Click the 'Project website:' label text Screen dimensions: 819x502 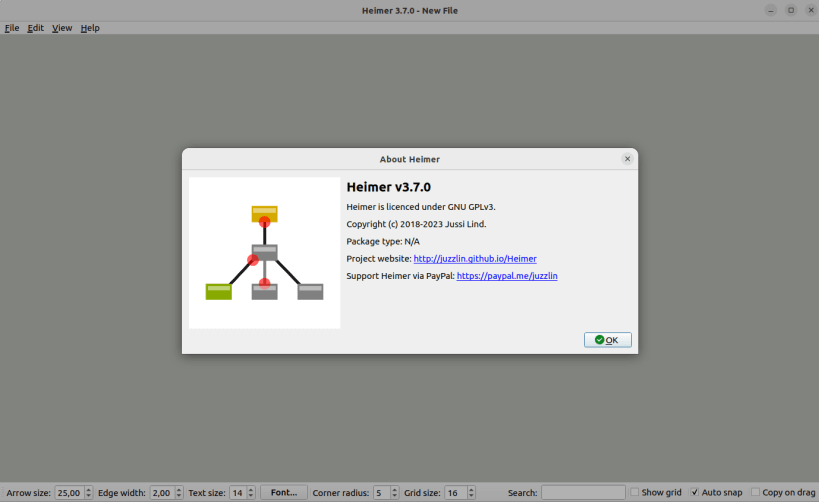(x=379, y=259)
